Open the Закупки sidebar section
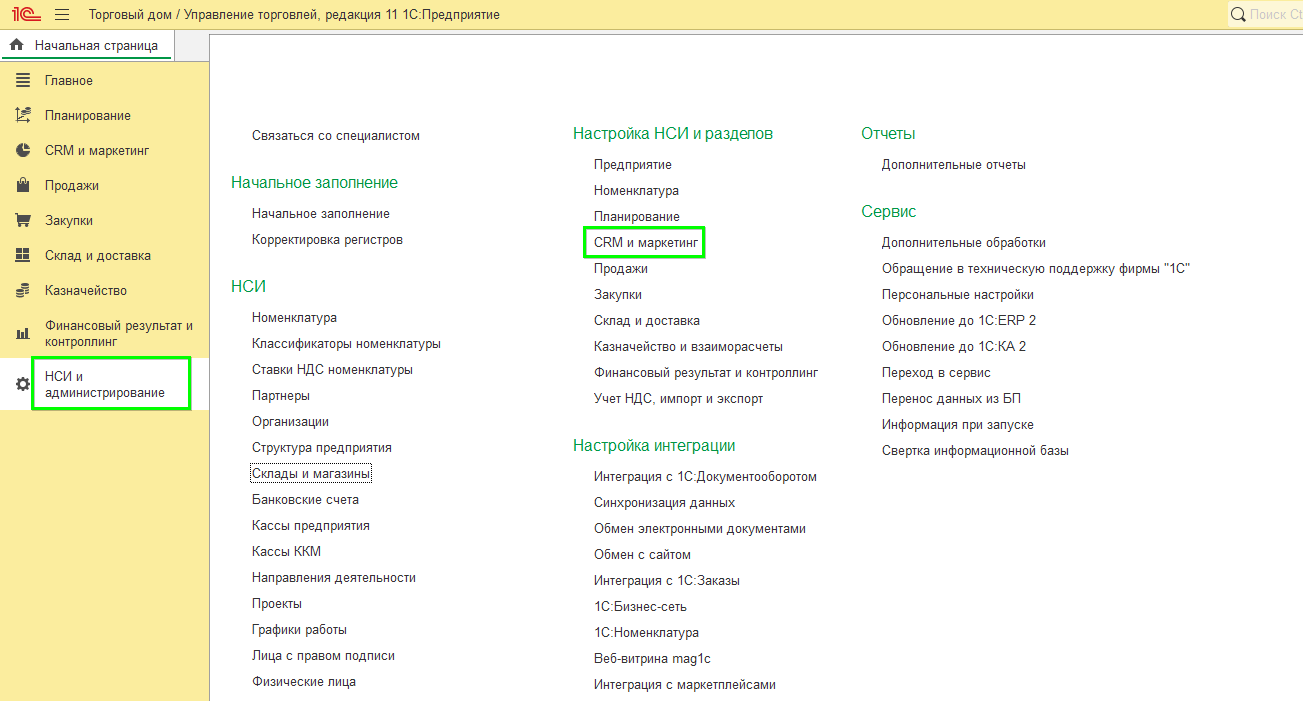Screen dimensions: 1303x701 click(x=69, y=220)
